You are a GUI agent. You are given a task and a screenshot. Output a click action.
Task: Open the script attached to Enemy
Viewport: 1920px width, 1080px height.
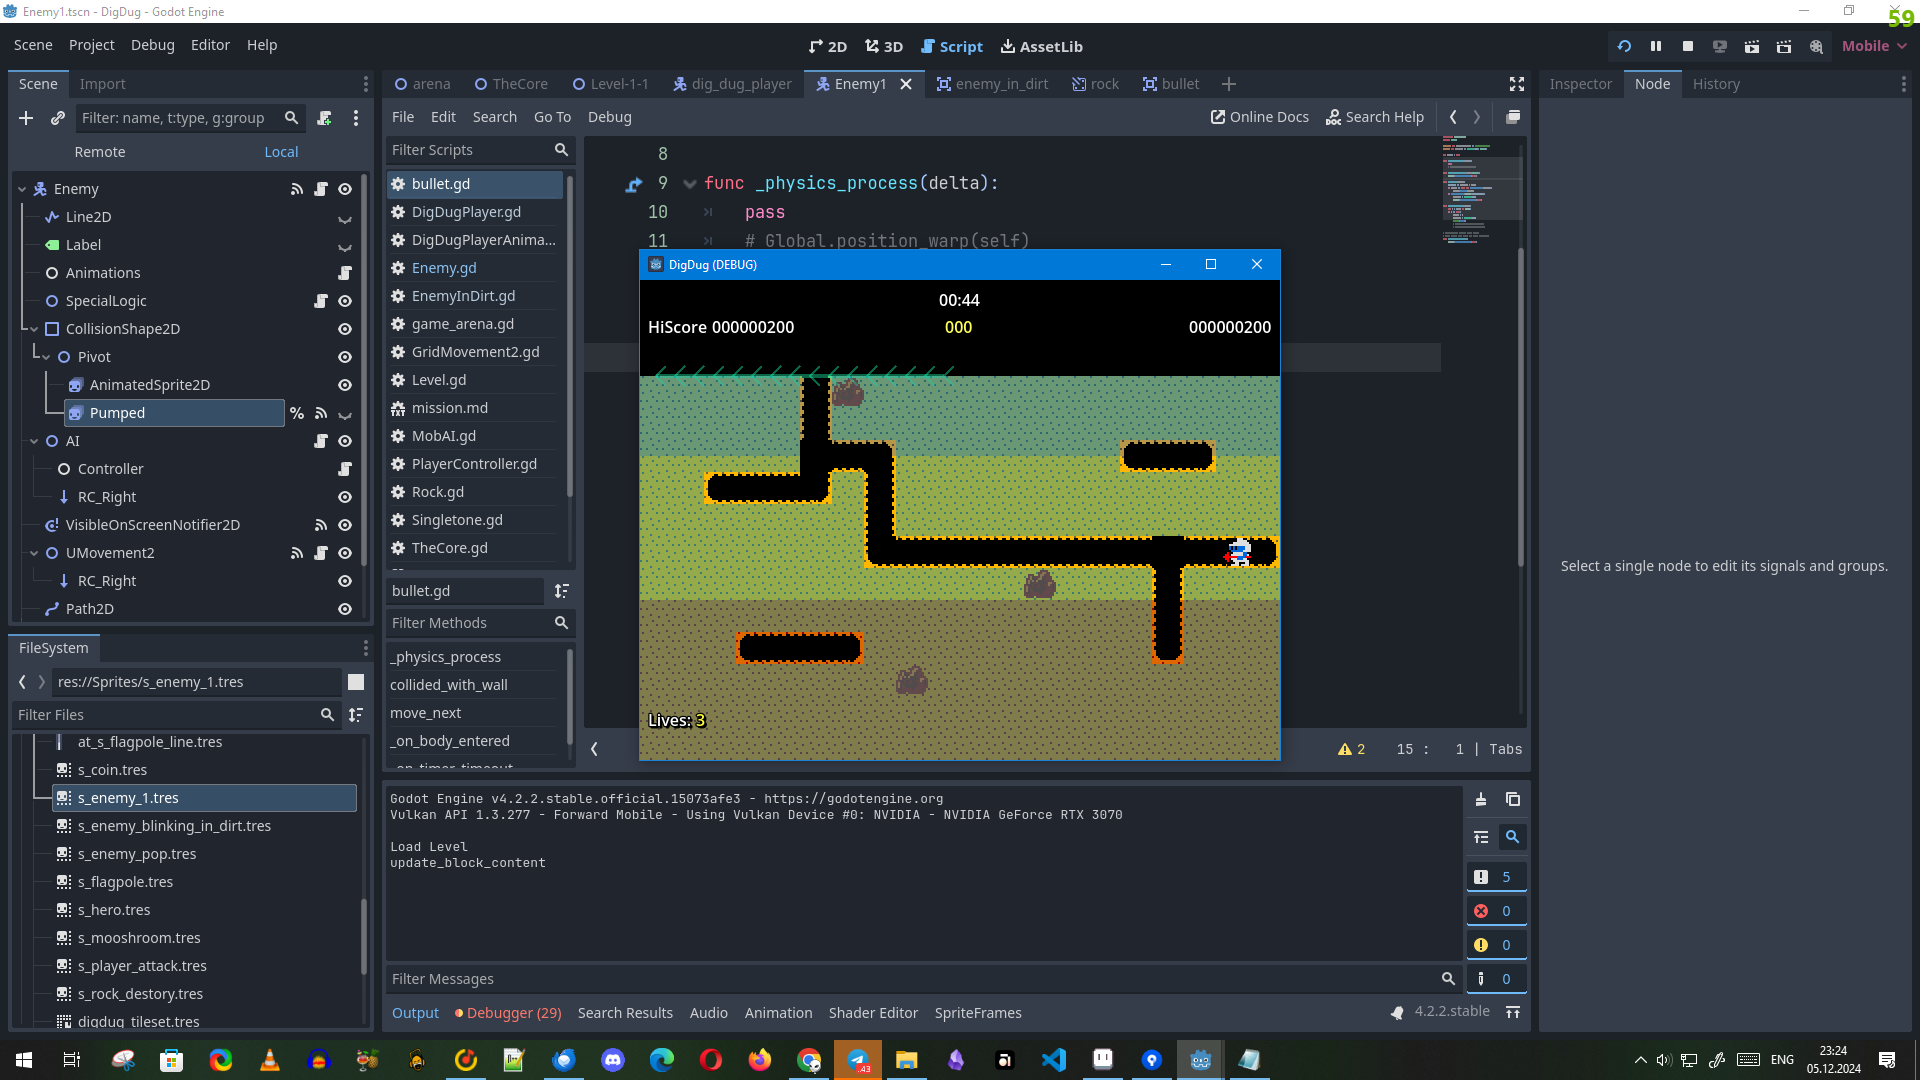click(321, 189)
